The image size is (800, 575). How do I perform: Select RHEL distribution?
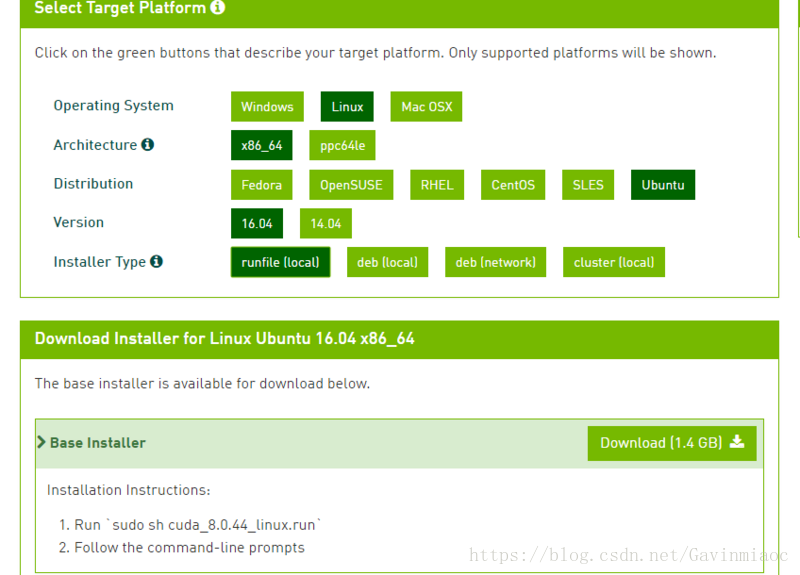pos(437,185)
